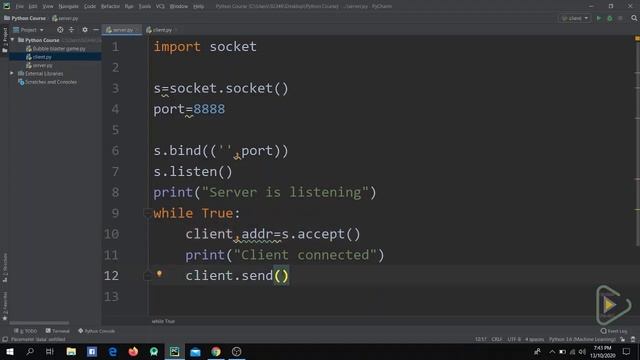640x360 pixels.
Task: Click the Structure vertical side tab
Action: tap(5, 268)
